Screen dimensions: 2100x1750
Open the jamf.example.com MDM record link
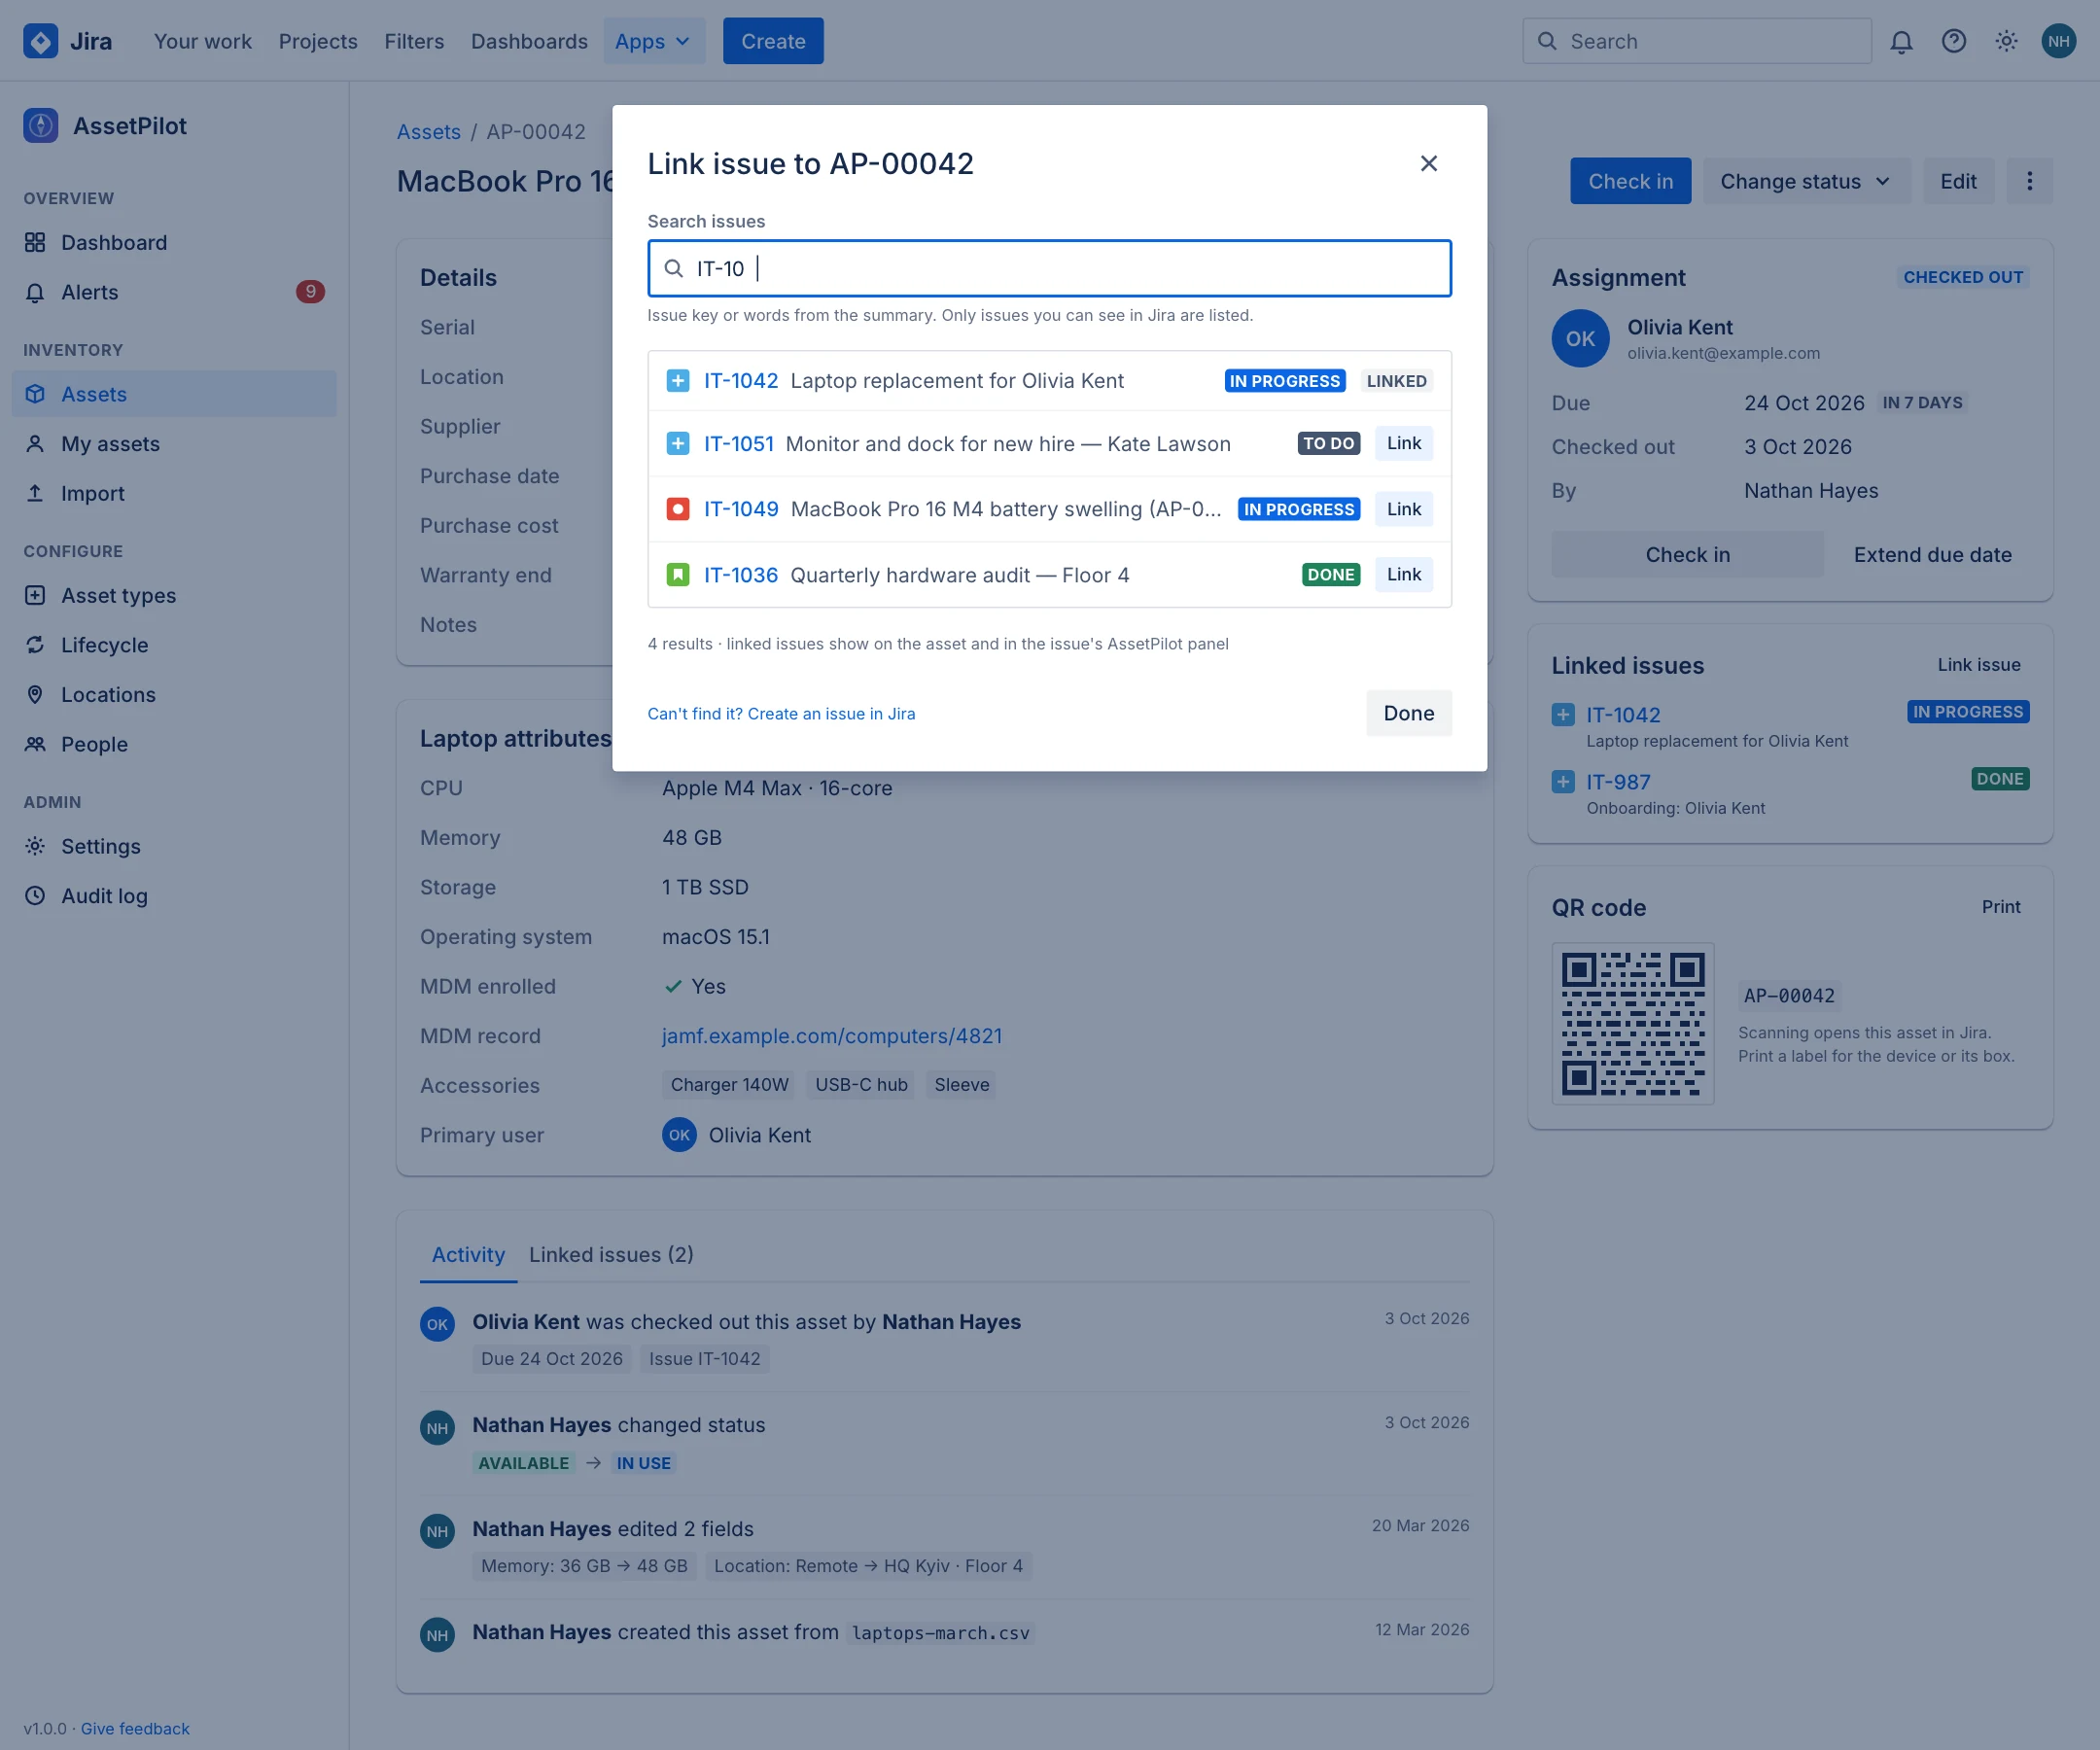pyautogui.click(x=832, y=1036)
